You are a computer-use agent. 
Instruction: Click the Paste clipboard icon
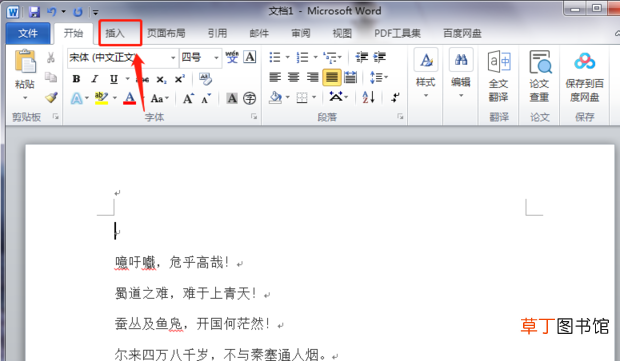25,62
